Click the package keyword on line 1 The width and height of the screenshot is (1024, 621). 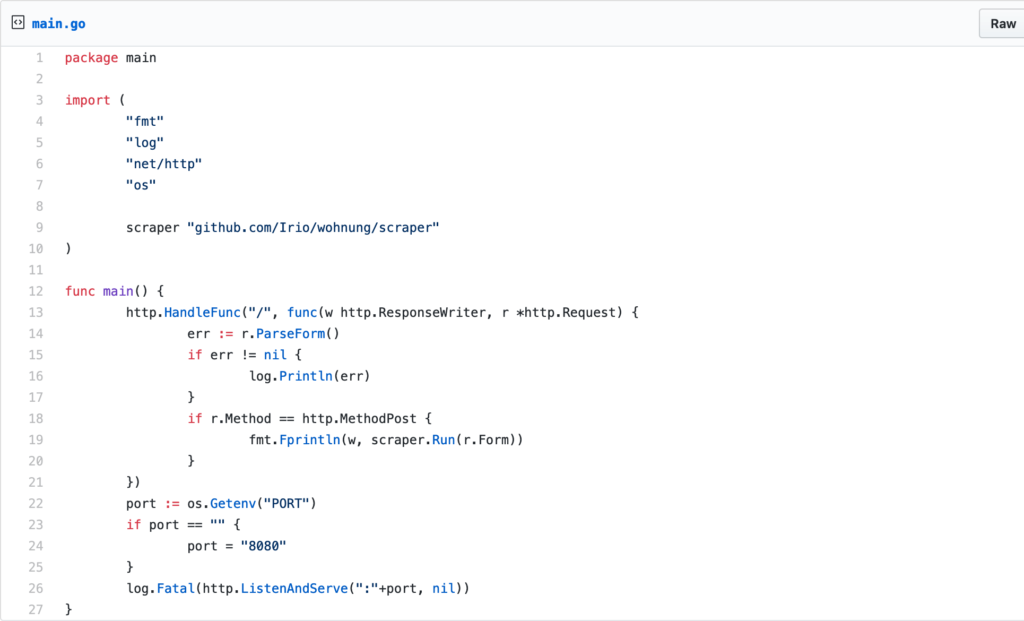(91, 57)
